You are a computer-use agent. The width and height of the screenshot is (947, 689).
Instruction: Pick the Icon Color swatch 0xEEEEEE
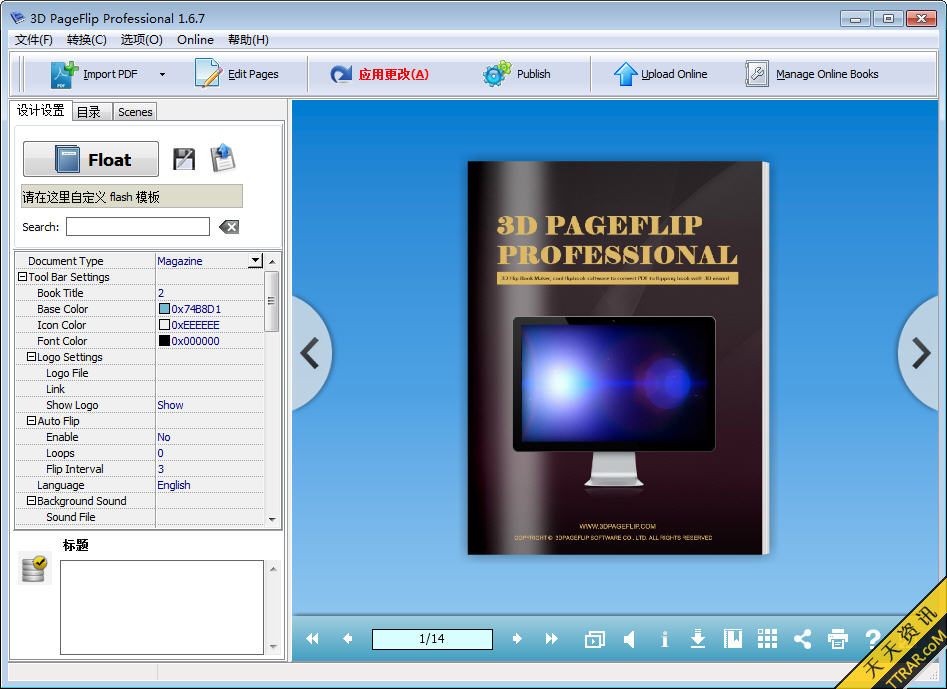click(164, 325)
